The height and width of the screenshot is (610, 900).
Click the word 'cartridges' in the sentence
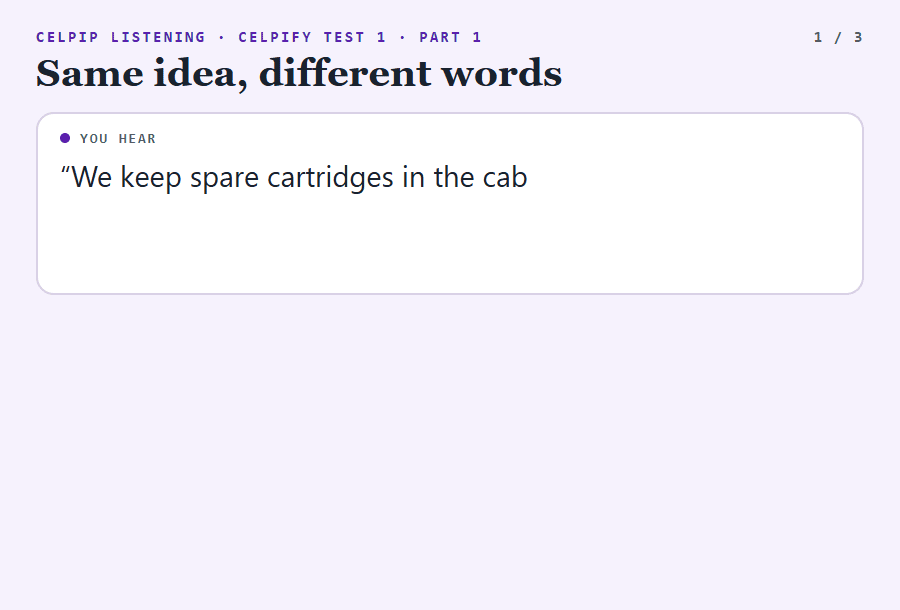point(331,177)
